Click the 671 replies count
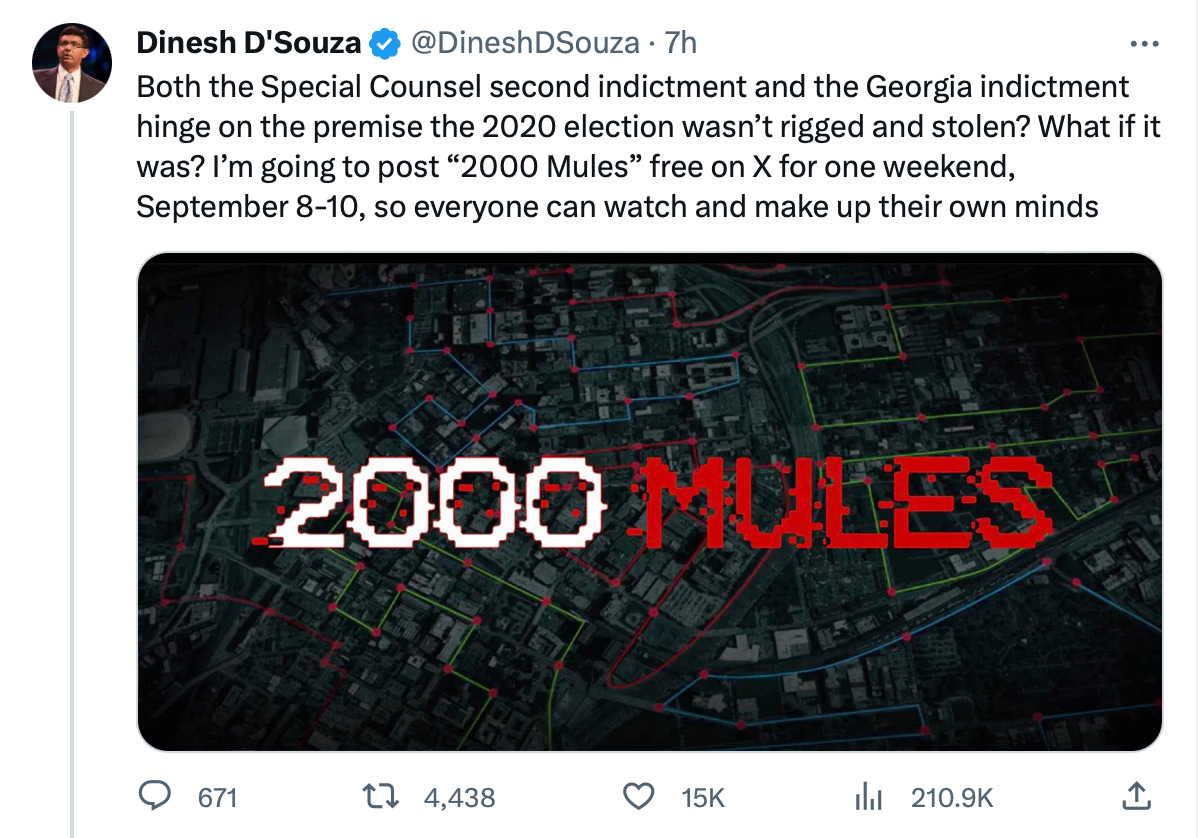The image size is (1198, 838). (217, 797)
